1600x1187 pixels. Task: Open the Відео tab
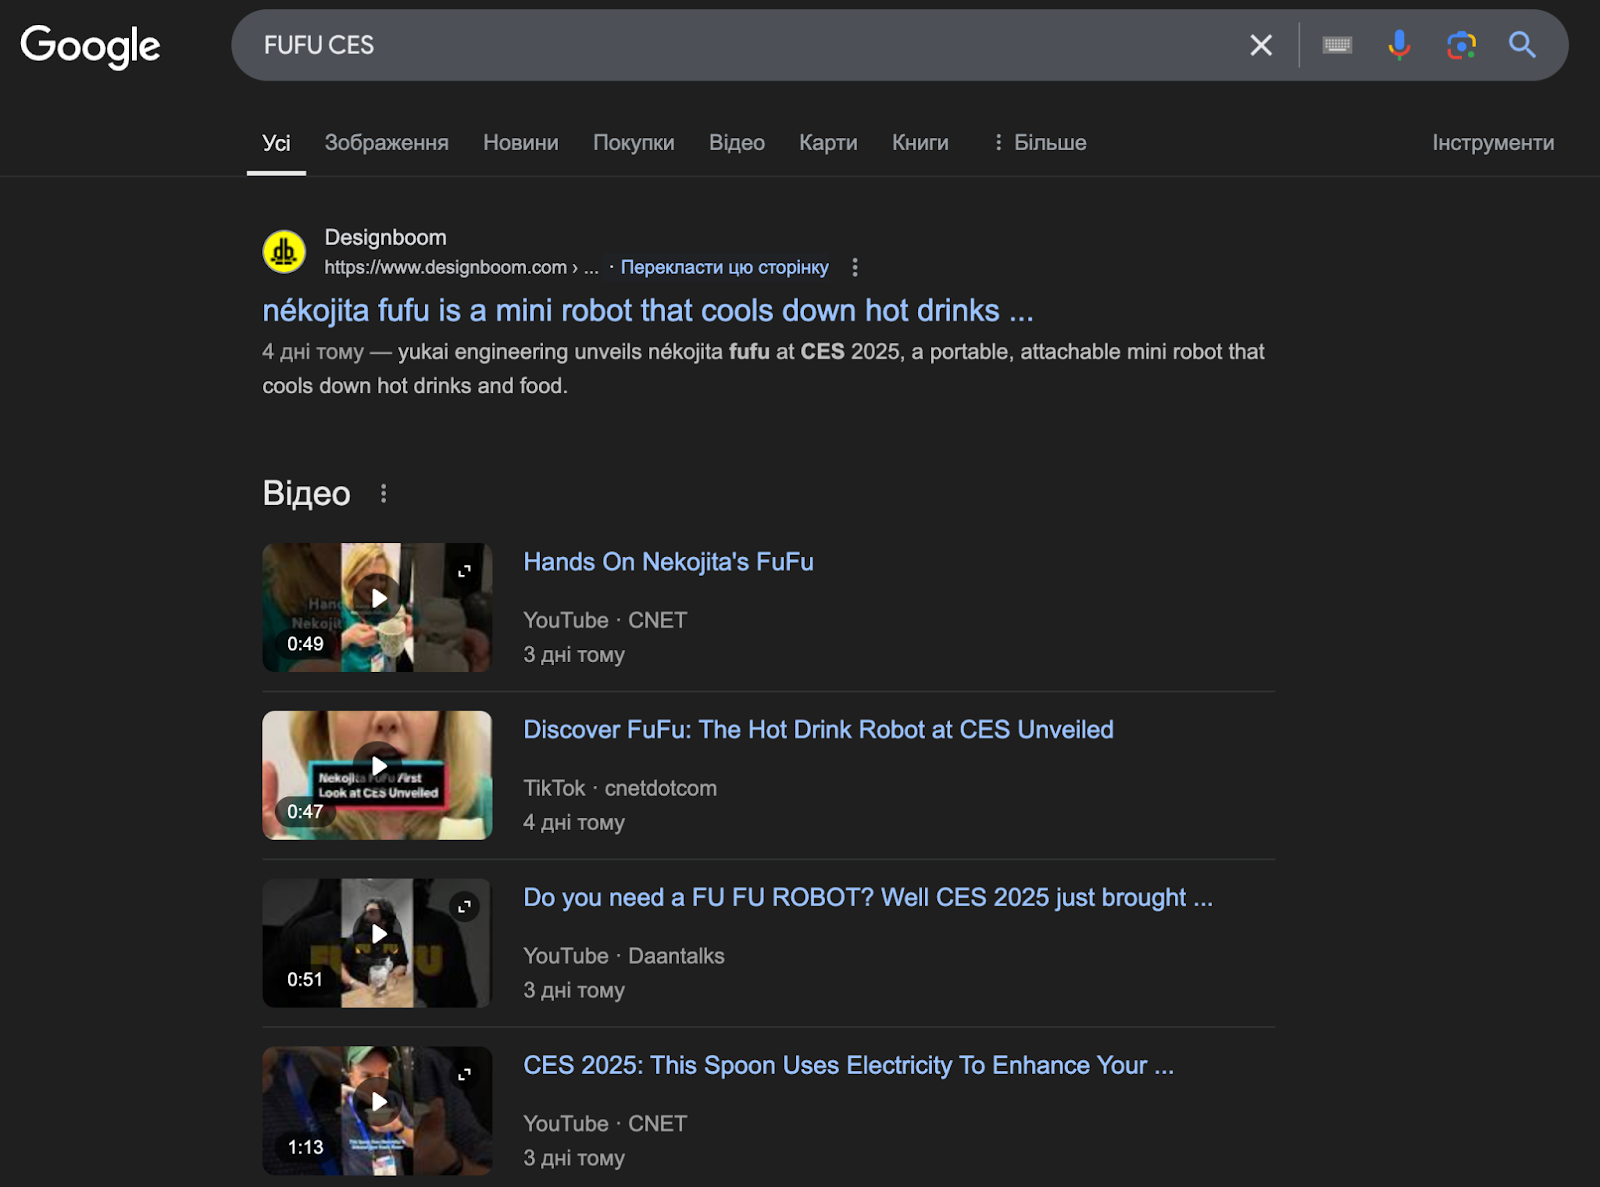pyautogui.click(x=737, y=143)
